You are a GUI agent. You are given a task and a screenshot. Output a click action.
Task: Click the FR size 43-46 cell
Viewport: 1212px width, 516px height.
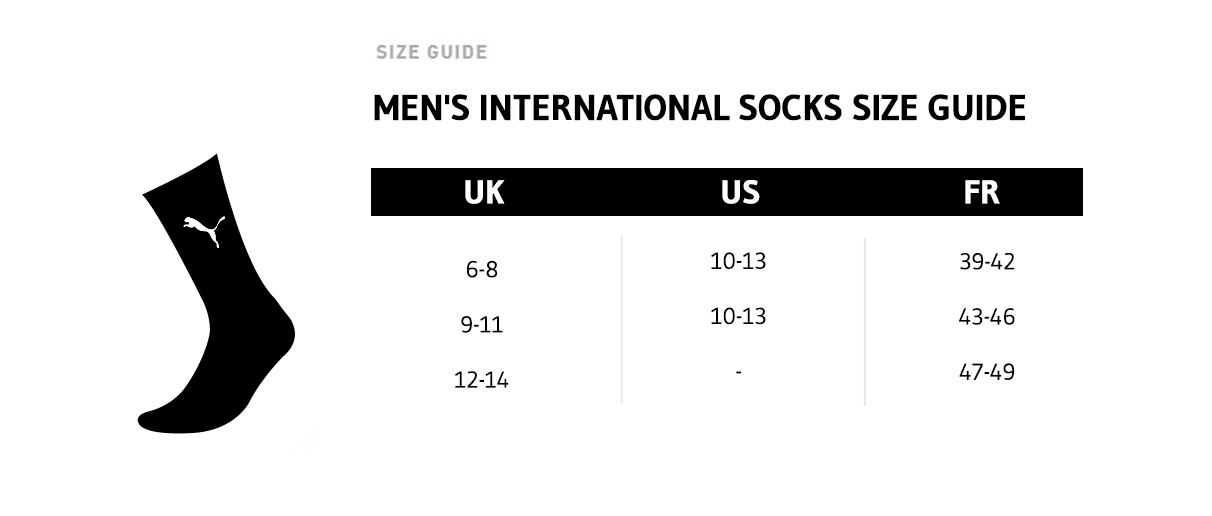point(986,317)
